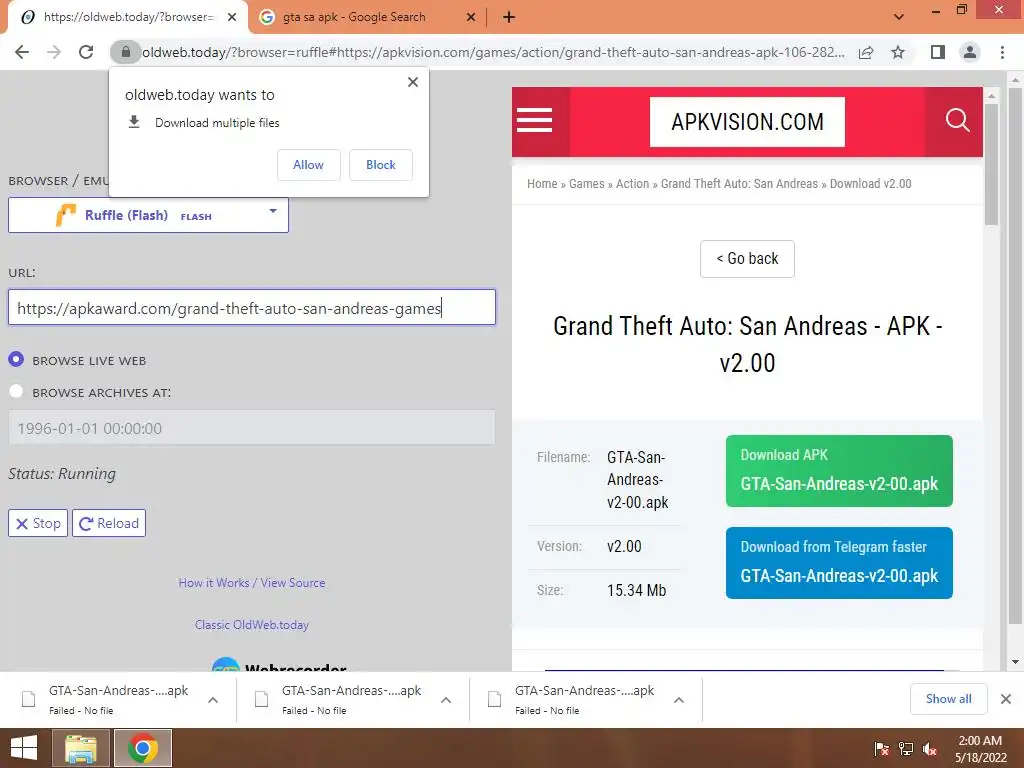Allow downloading multiple files
The height and width of the screenshot is (768, 1024).
[308, 165]
